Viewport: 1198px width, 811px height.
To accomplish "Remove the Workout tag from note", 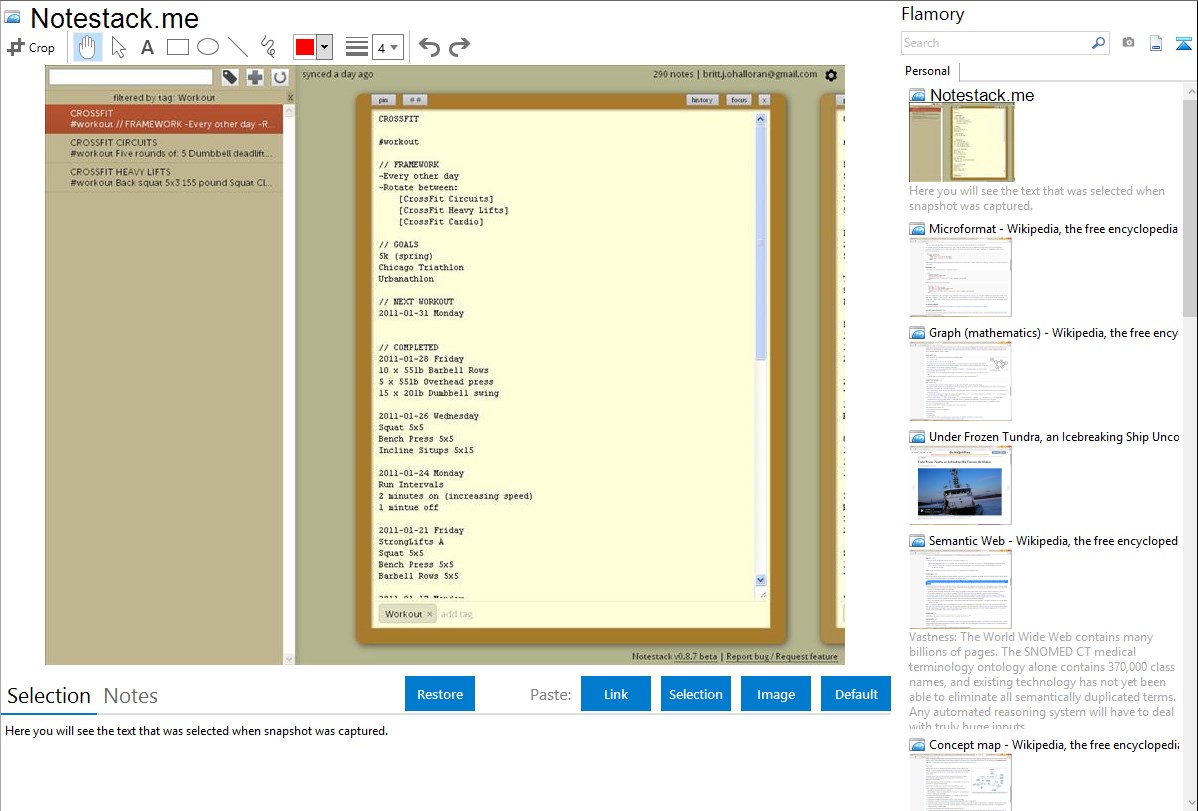I will [429, 614].
